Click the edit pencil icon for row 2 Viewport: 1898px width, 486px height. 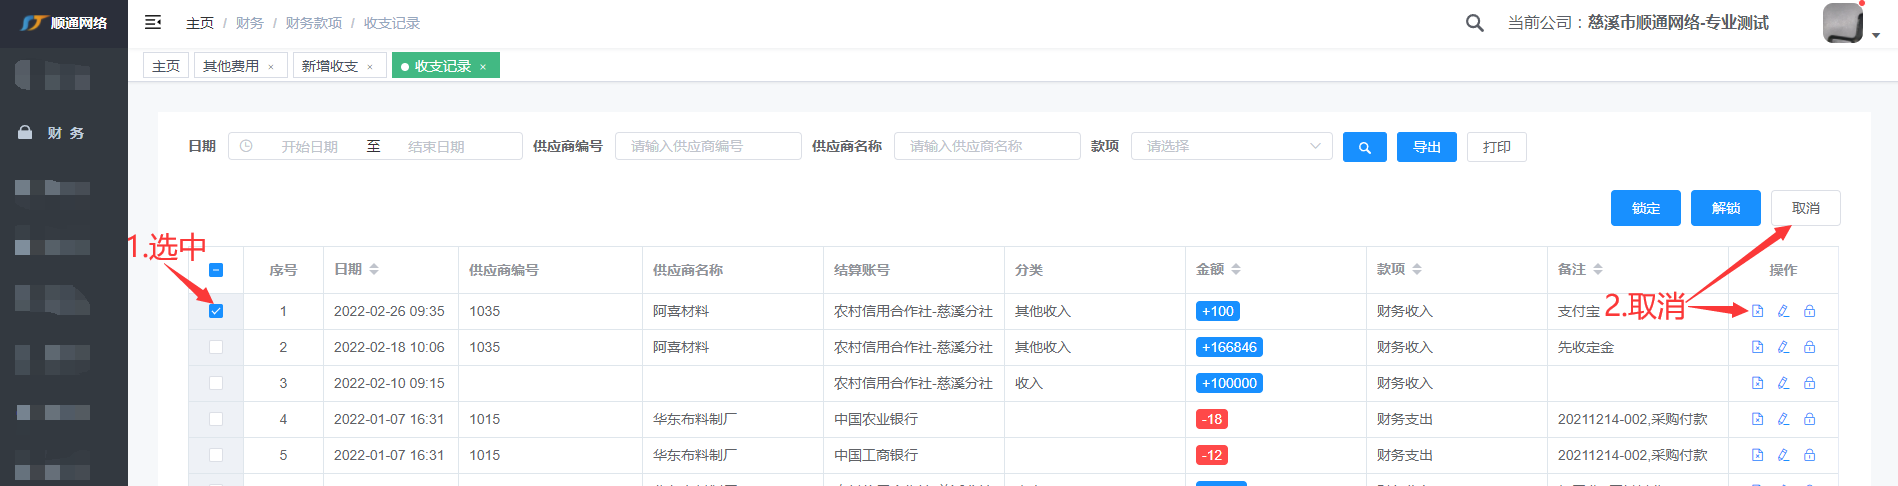(1783, 347)
